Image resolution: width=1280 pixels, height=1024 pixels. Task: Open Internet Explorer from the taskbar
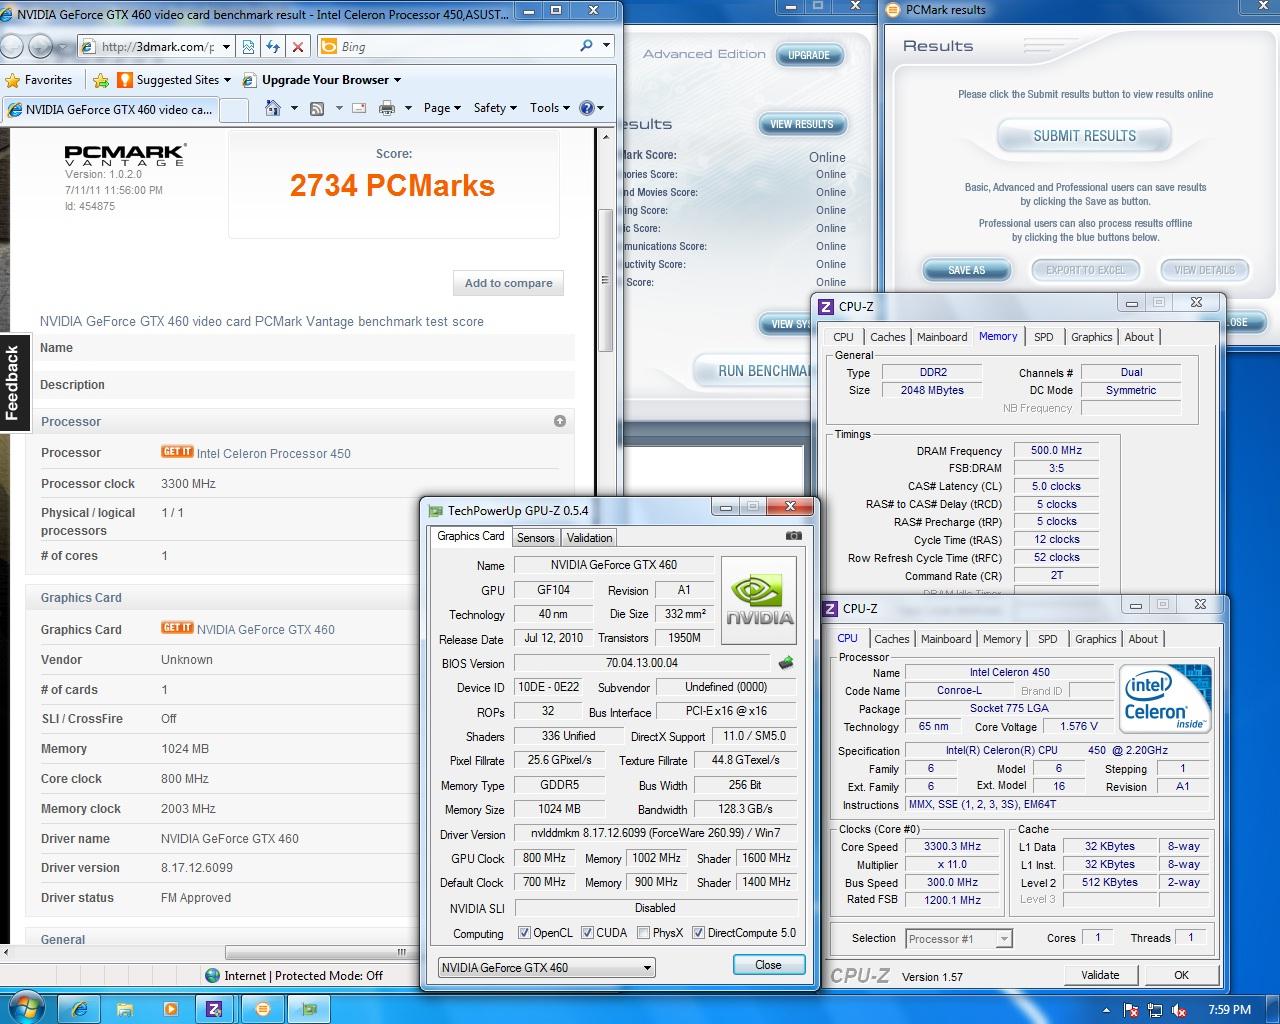[80, 1009]
